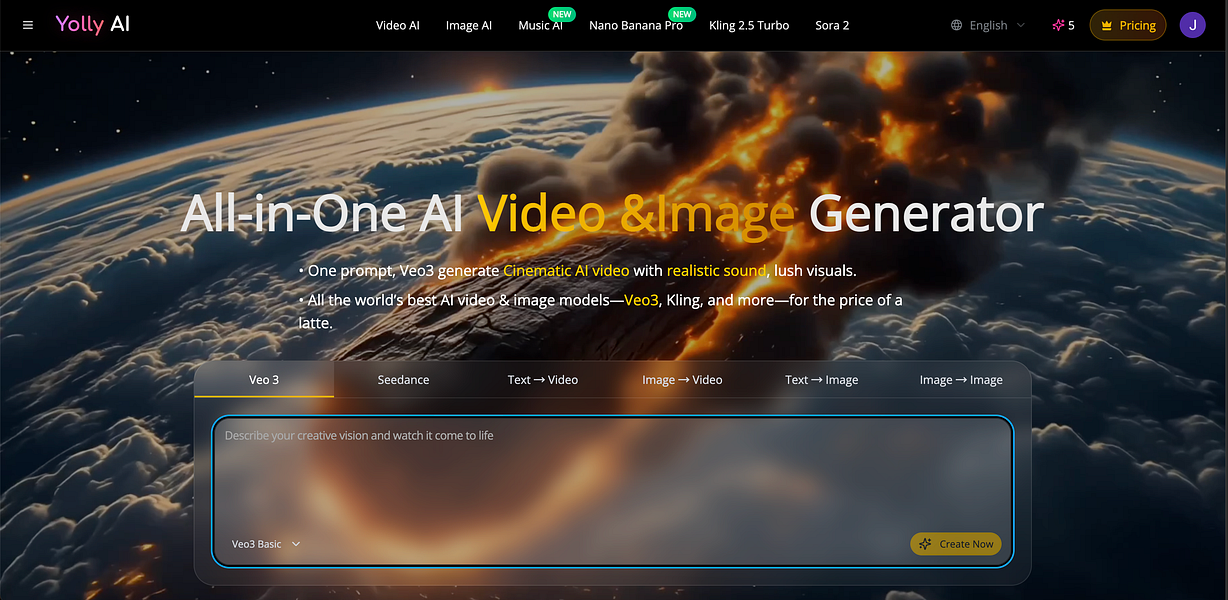Click the sparkle credits icon showing 5
Viewport: 1228px width, 600px height.
1058,25
